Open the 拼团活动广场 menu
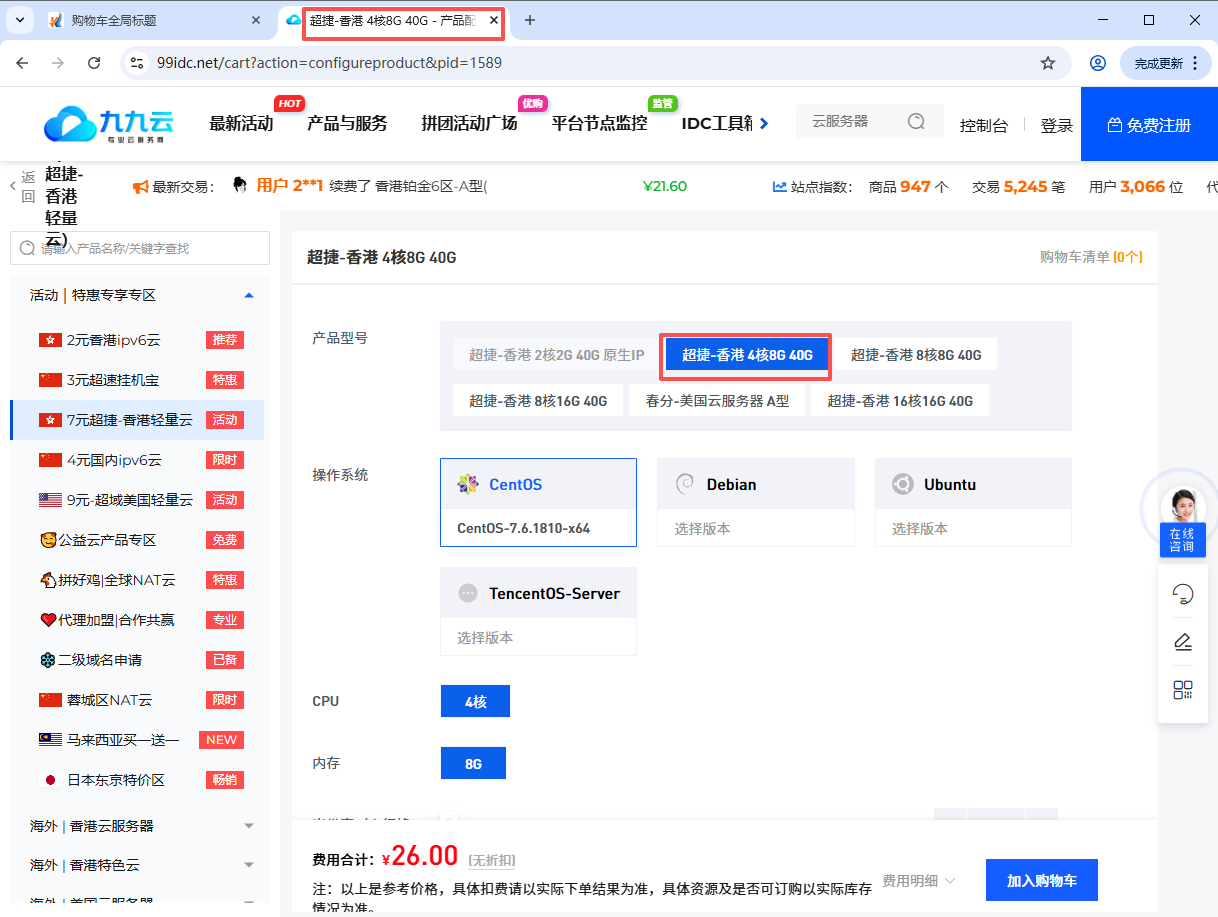 coord(469,124)
